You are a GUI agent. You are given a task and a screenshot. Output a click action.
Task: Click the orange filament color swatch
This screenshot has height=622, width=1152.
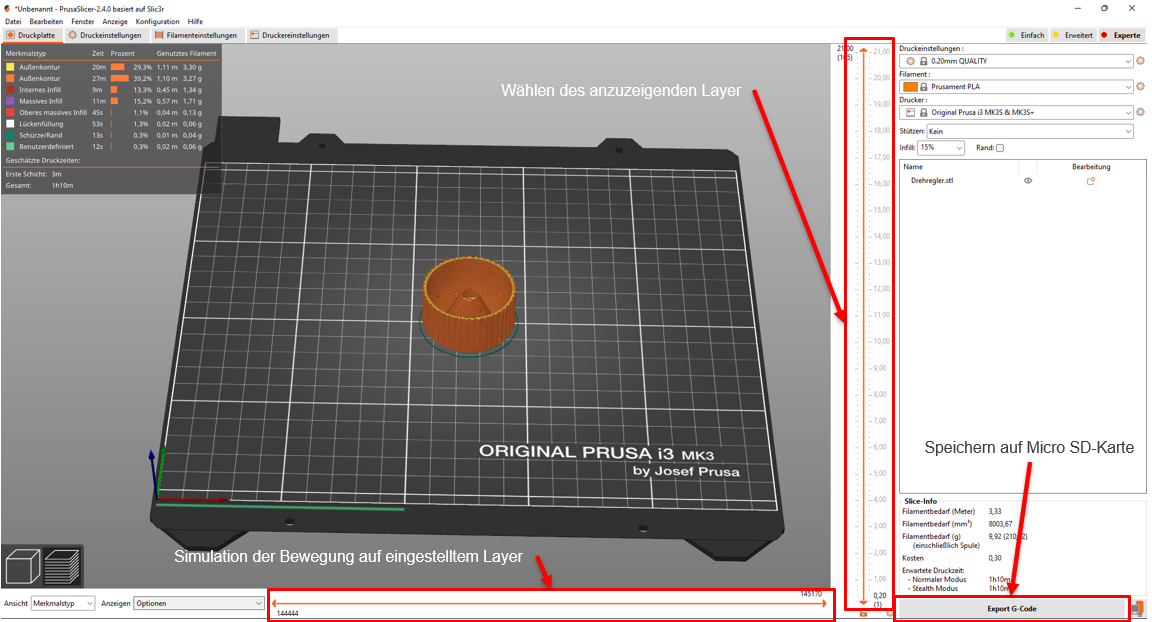[909, 87]
